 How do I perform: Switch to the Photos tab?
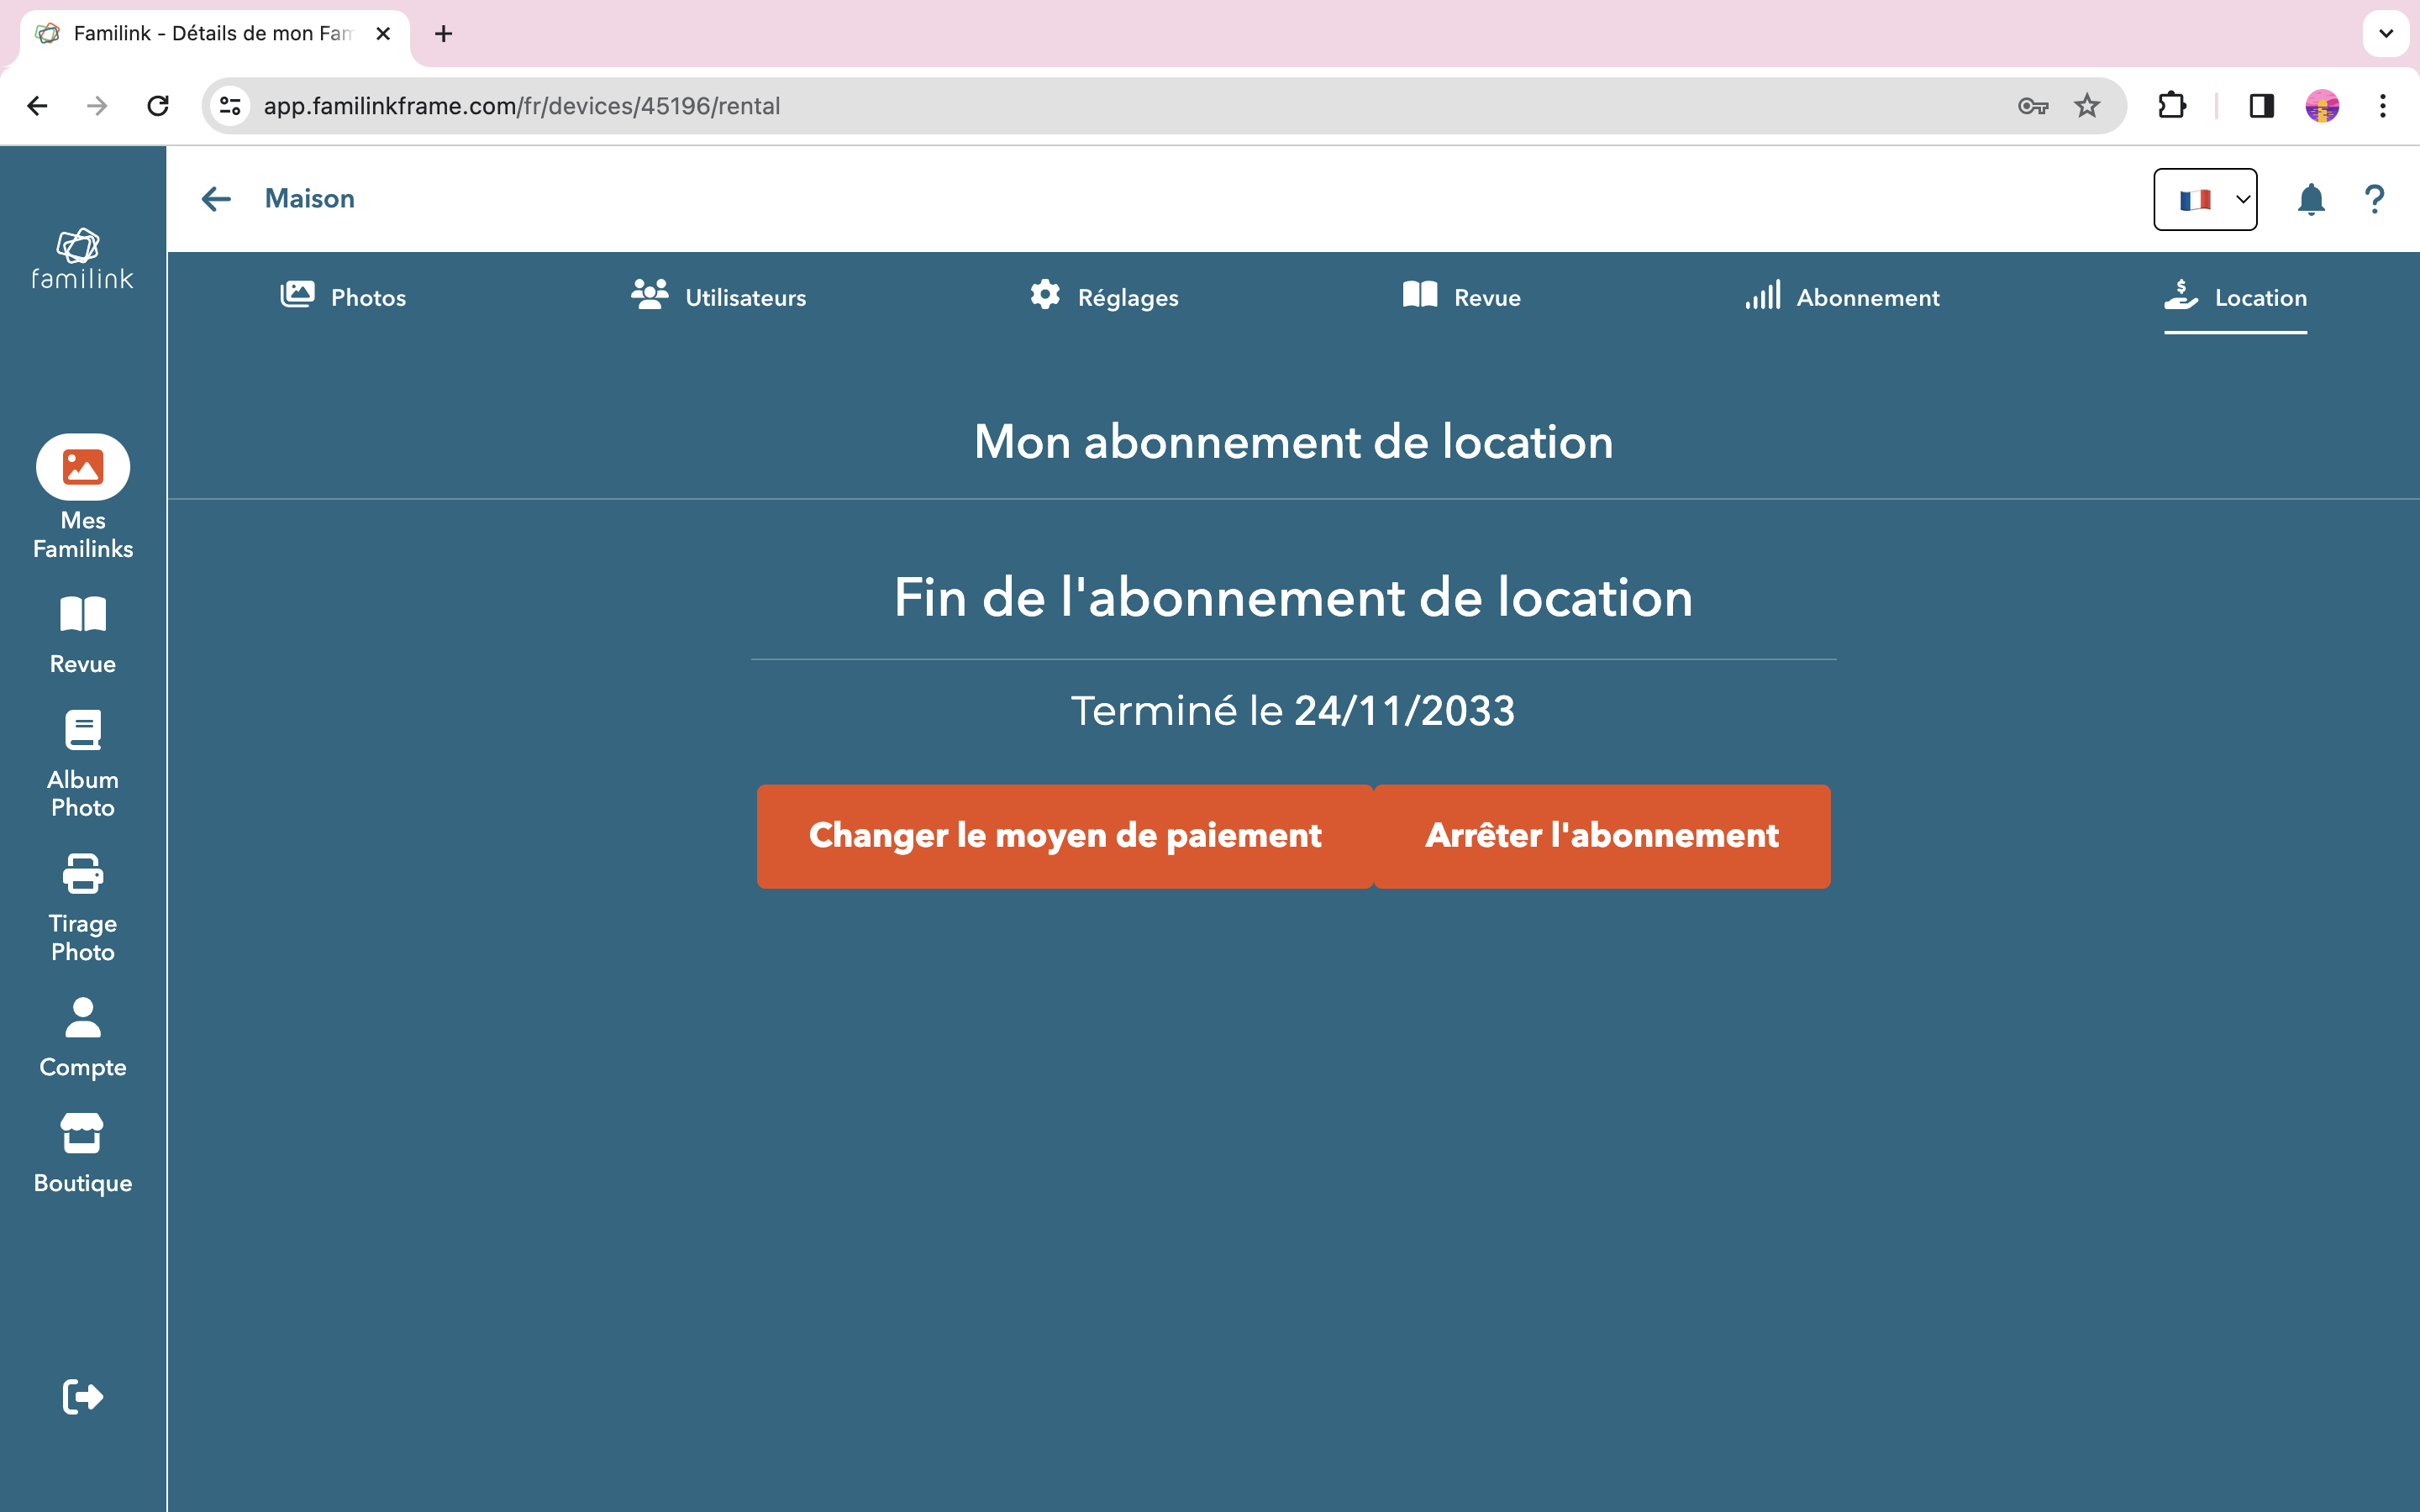pyautogui.click(x=343, y=297)
